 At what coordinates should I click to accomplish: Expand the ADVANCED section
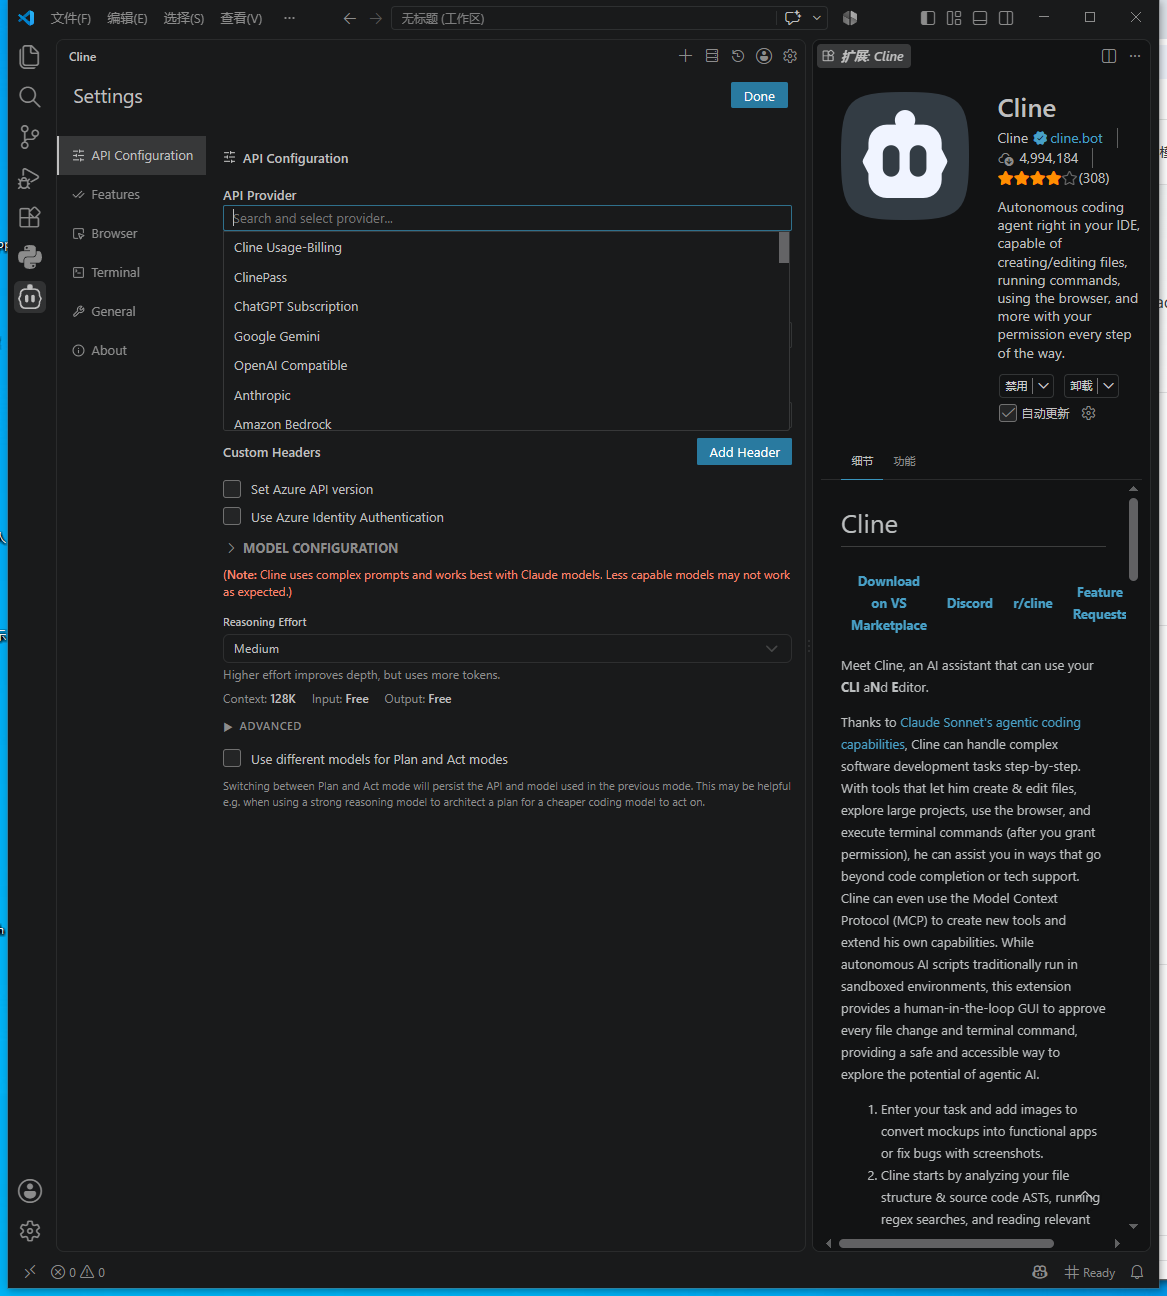point(262,726)
